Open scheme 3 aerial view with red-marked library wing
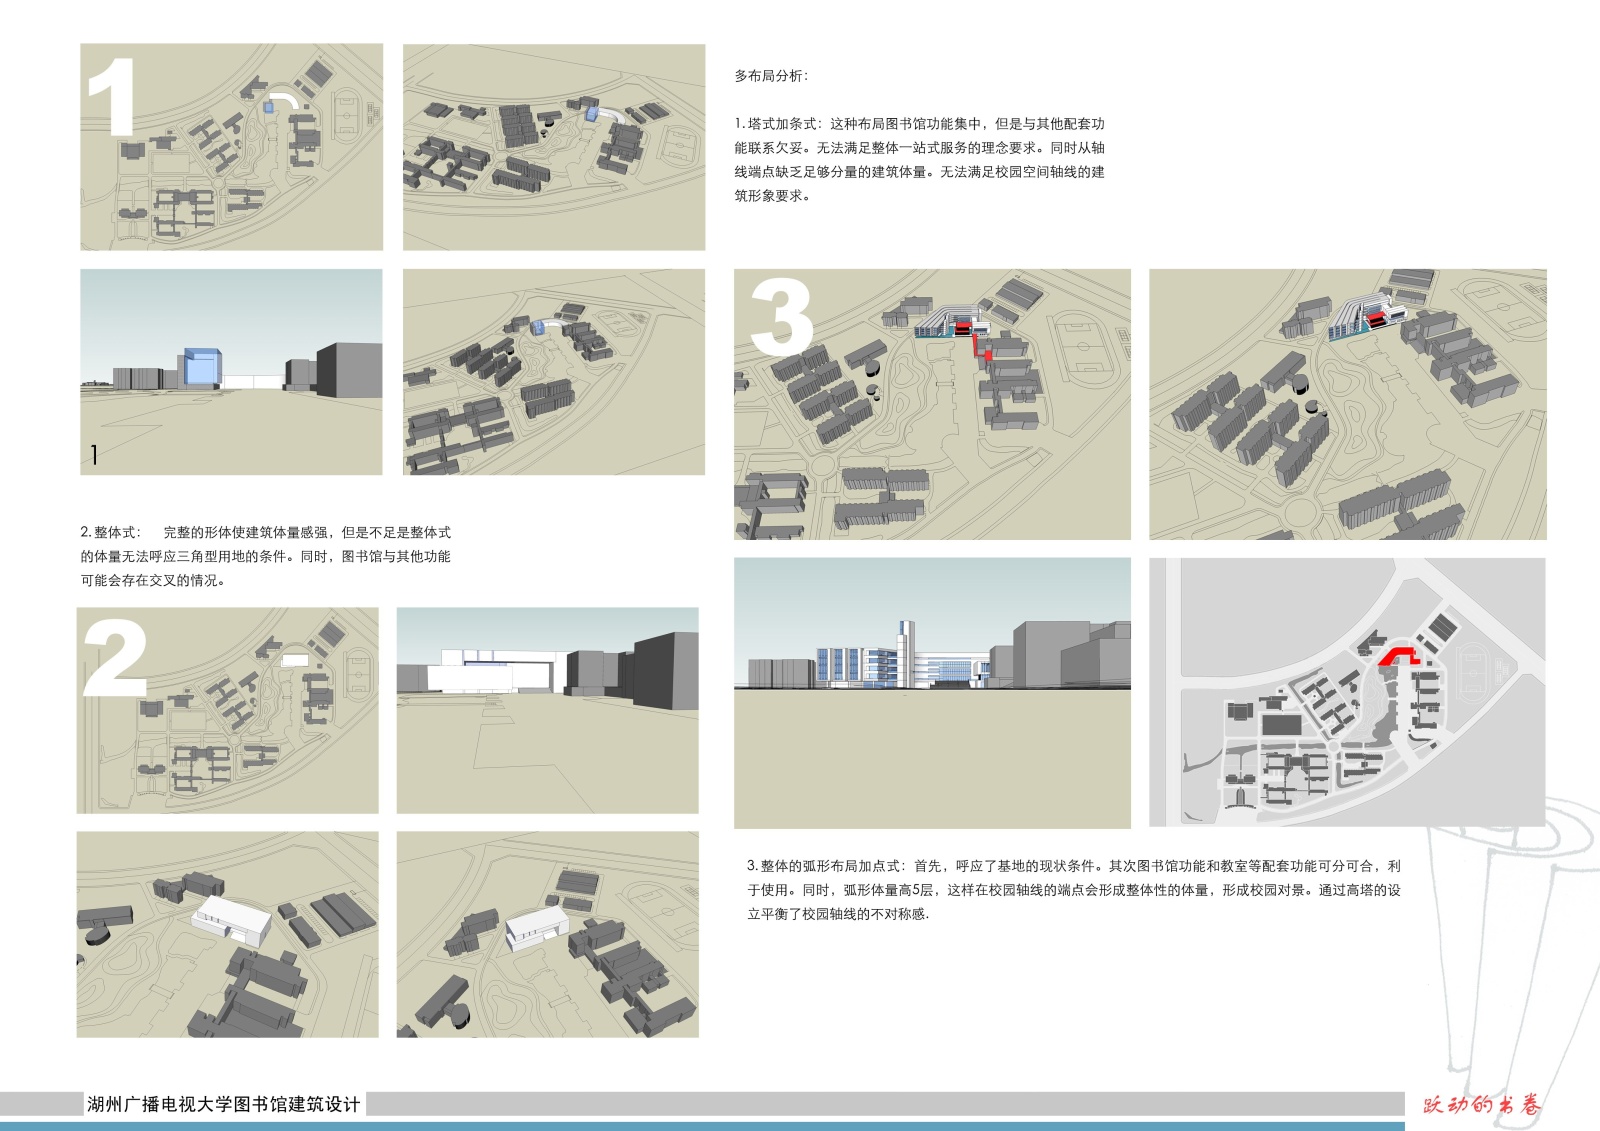 (932, 404)
